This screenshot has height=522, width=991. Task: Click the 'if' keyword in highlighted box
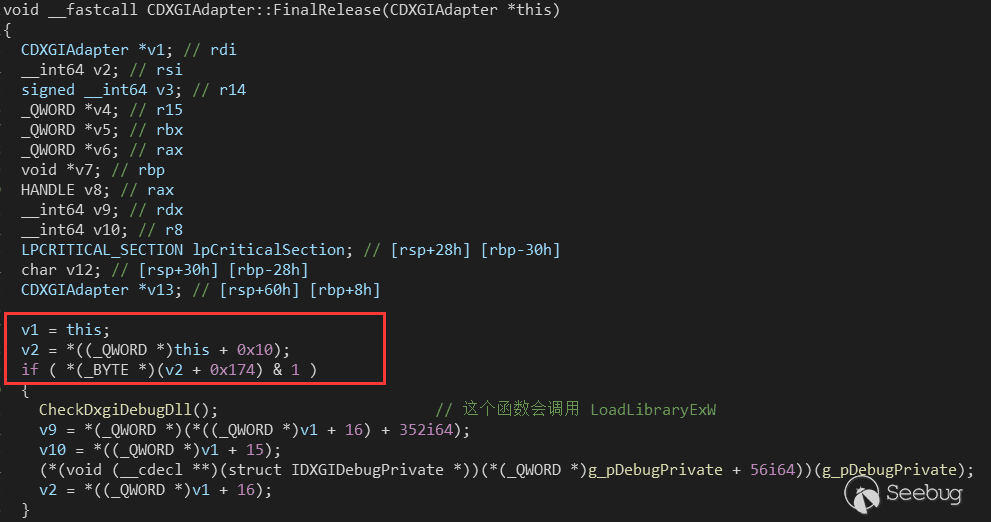(x=30, y=370)
